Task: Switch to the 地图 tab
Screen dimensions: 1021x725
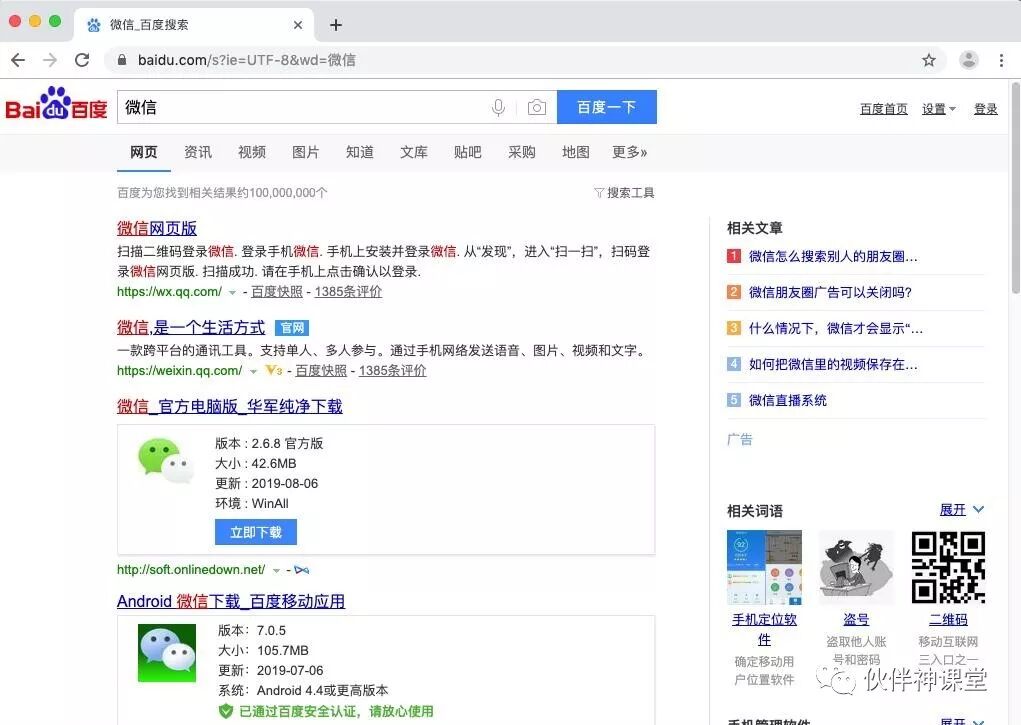Action: pyautogui.click(x=576, y=152)
